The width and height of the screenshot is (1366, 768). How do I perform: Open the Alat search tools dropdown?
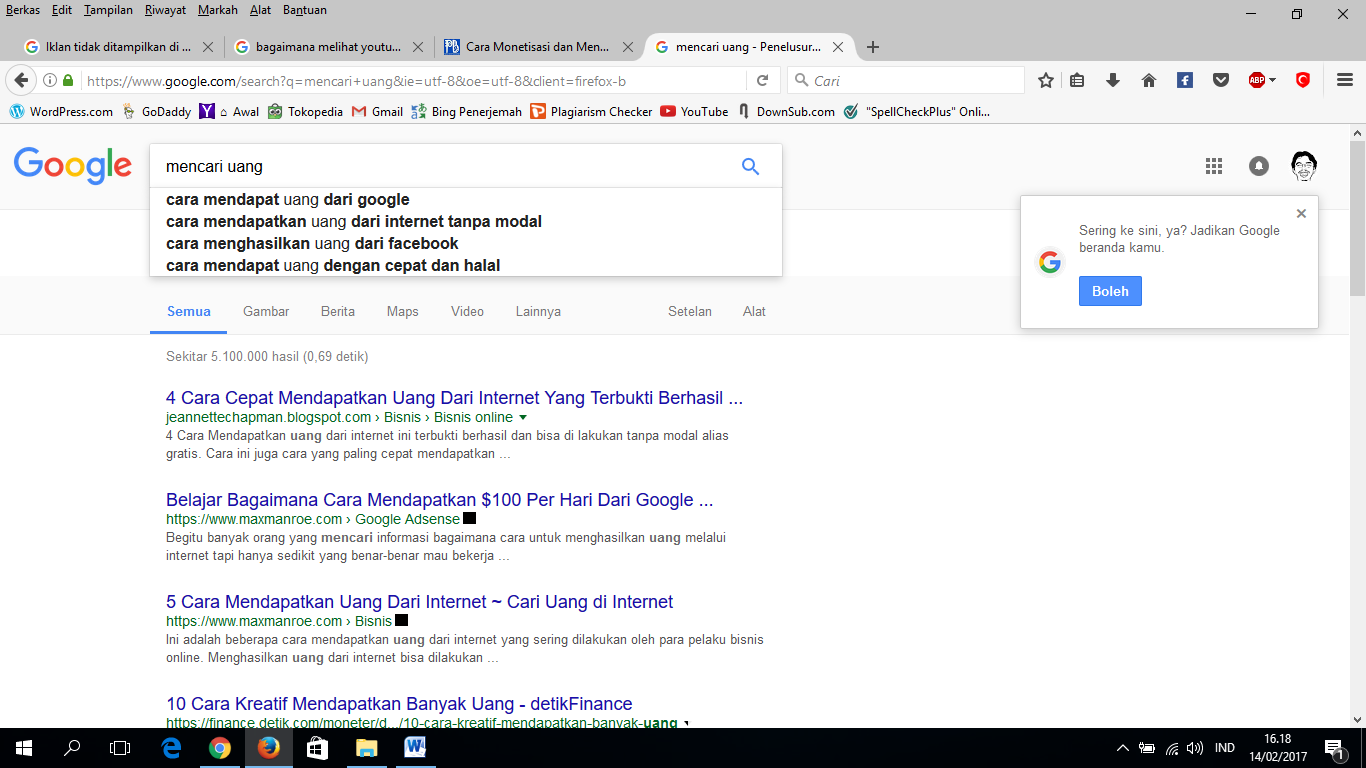click(x=754, y=311)
